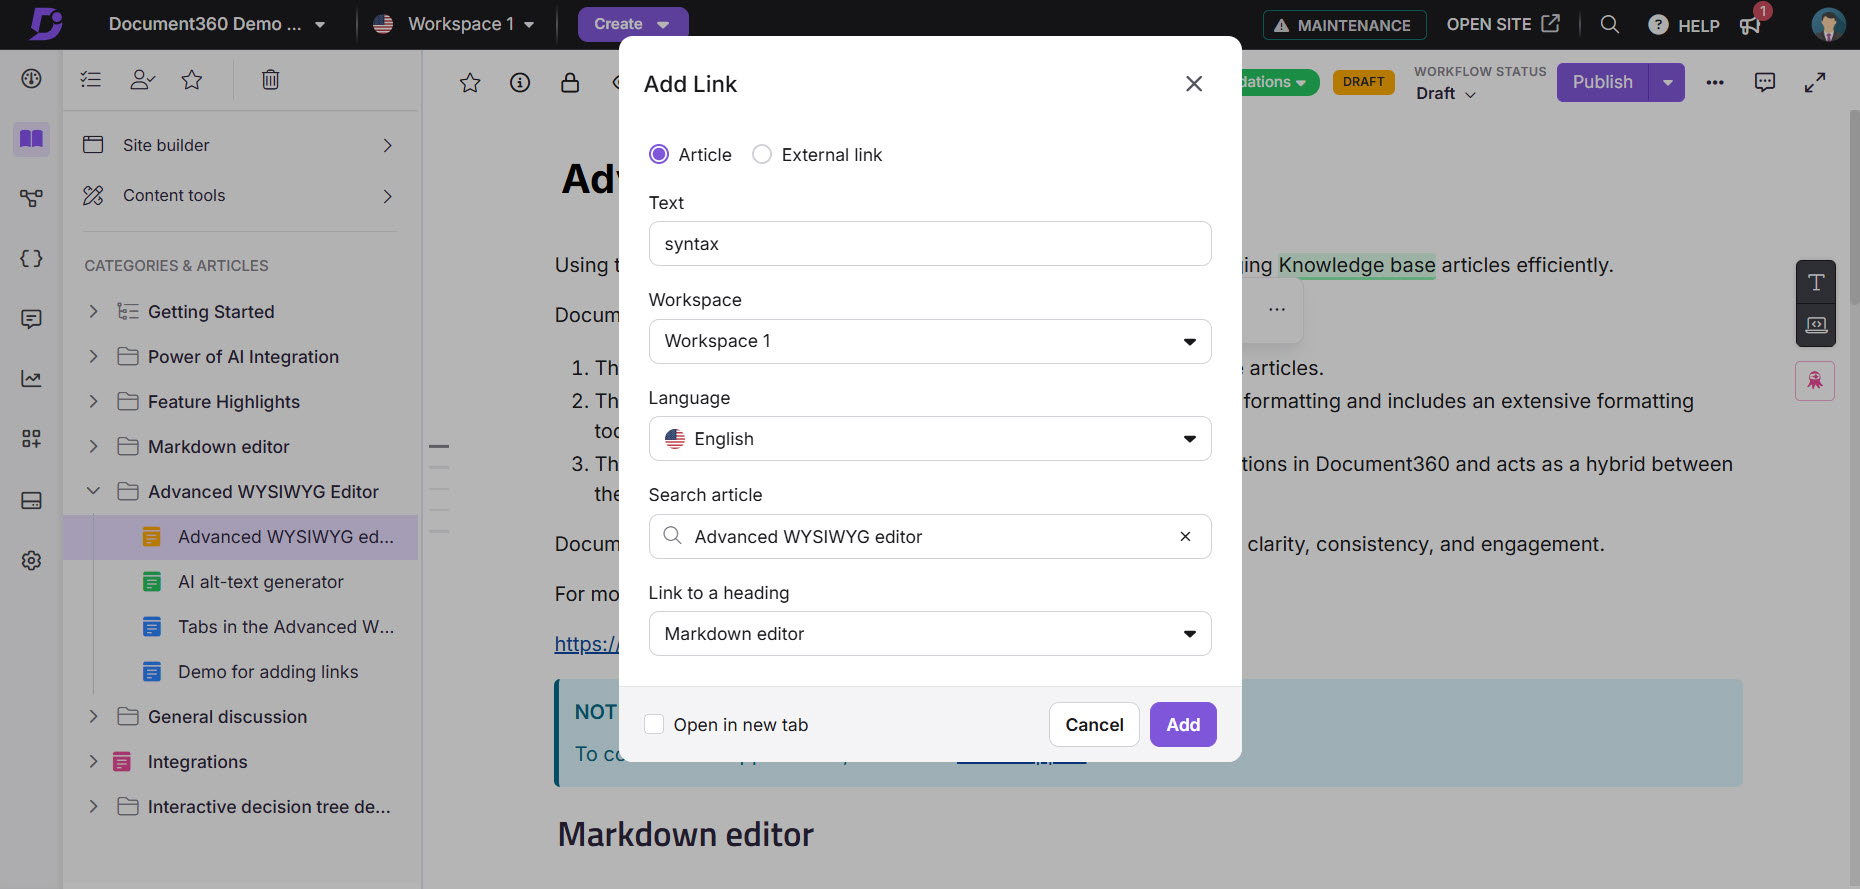Open the Dashboard icon in left rail
This screenshot has height=889, width=1860.
(x=31, y=78)
